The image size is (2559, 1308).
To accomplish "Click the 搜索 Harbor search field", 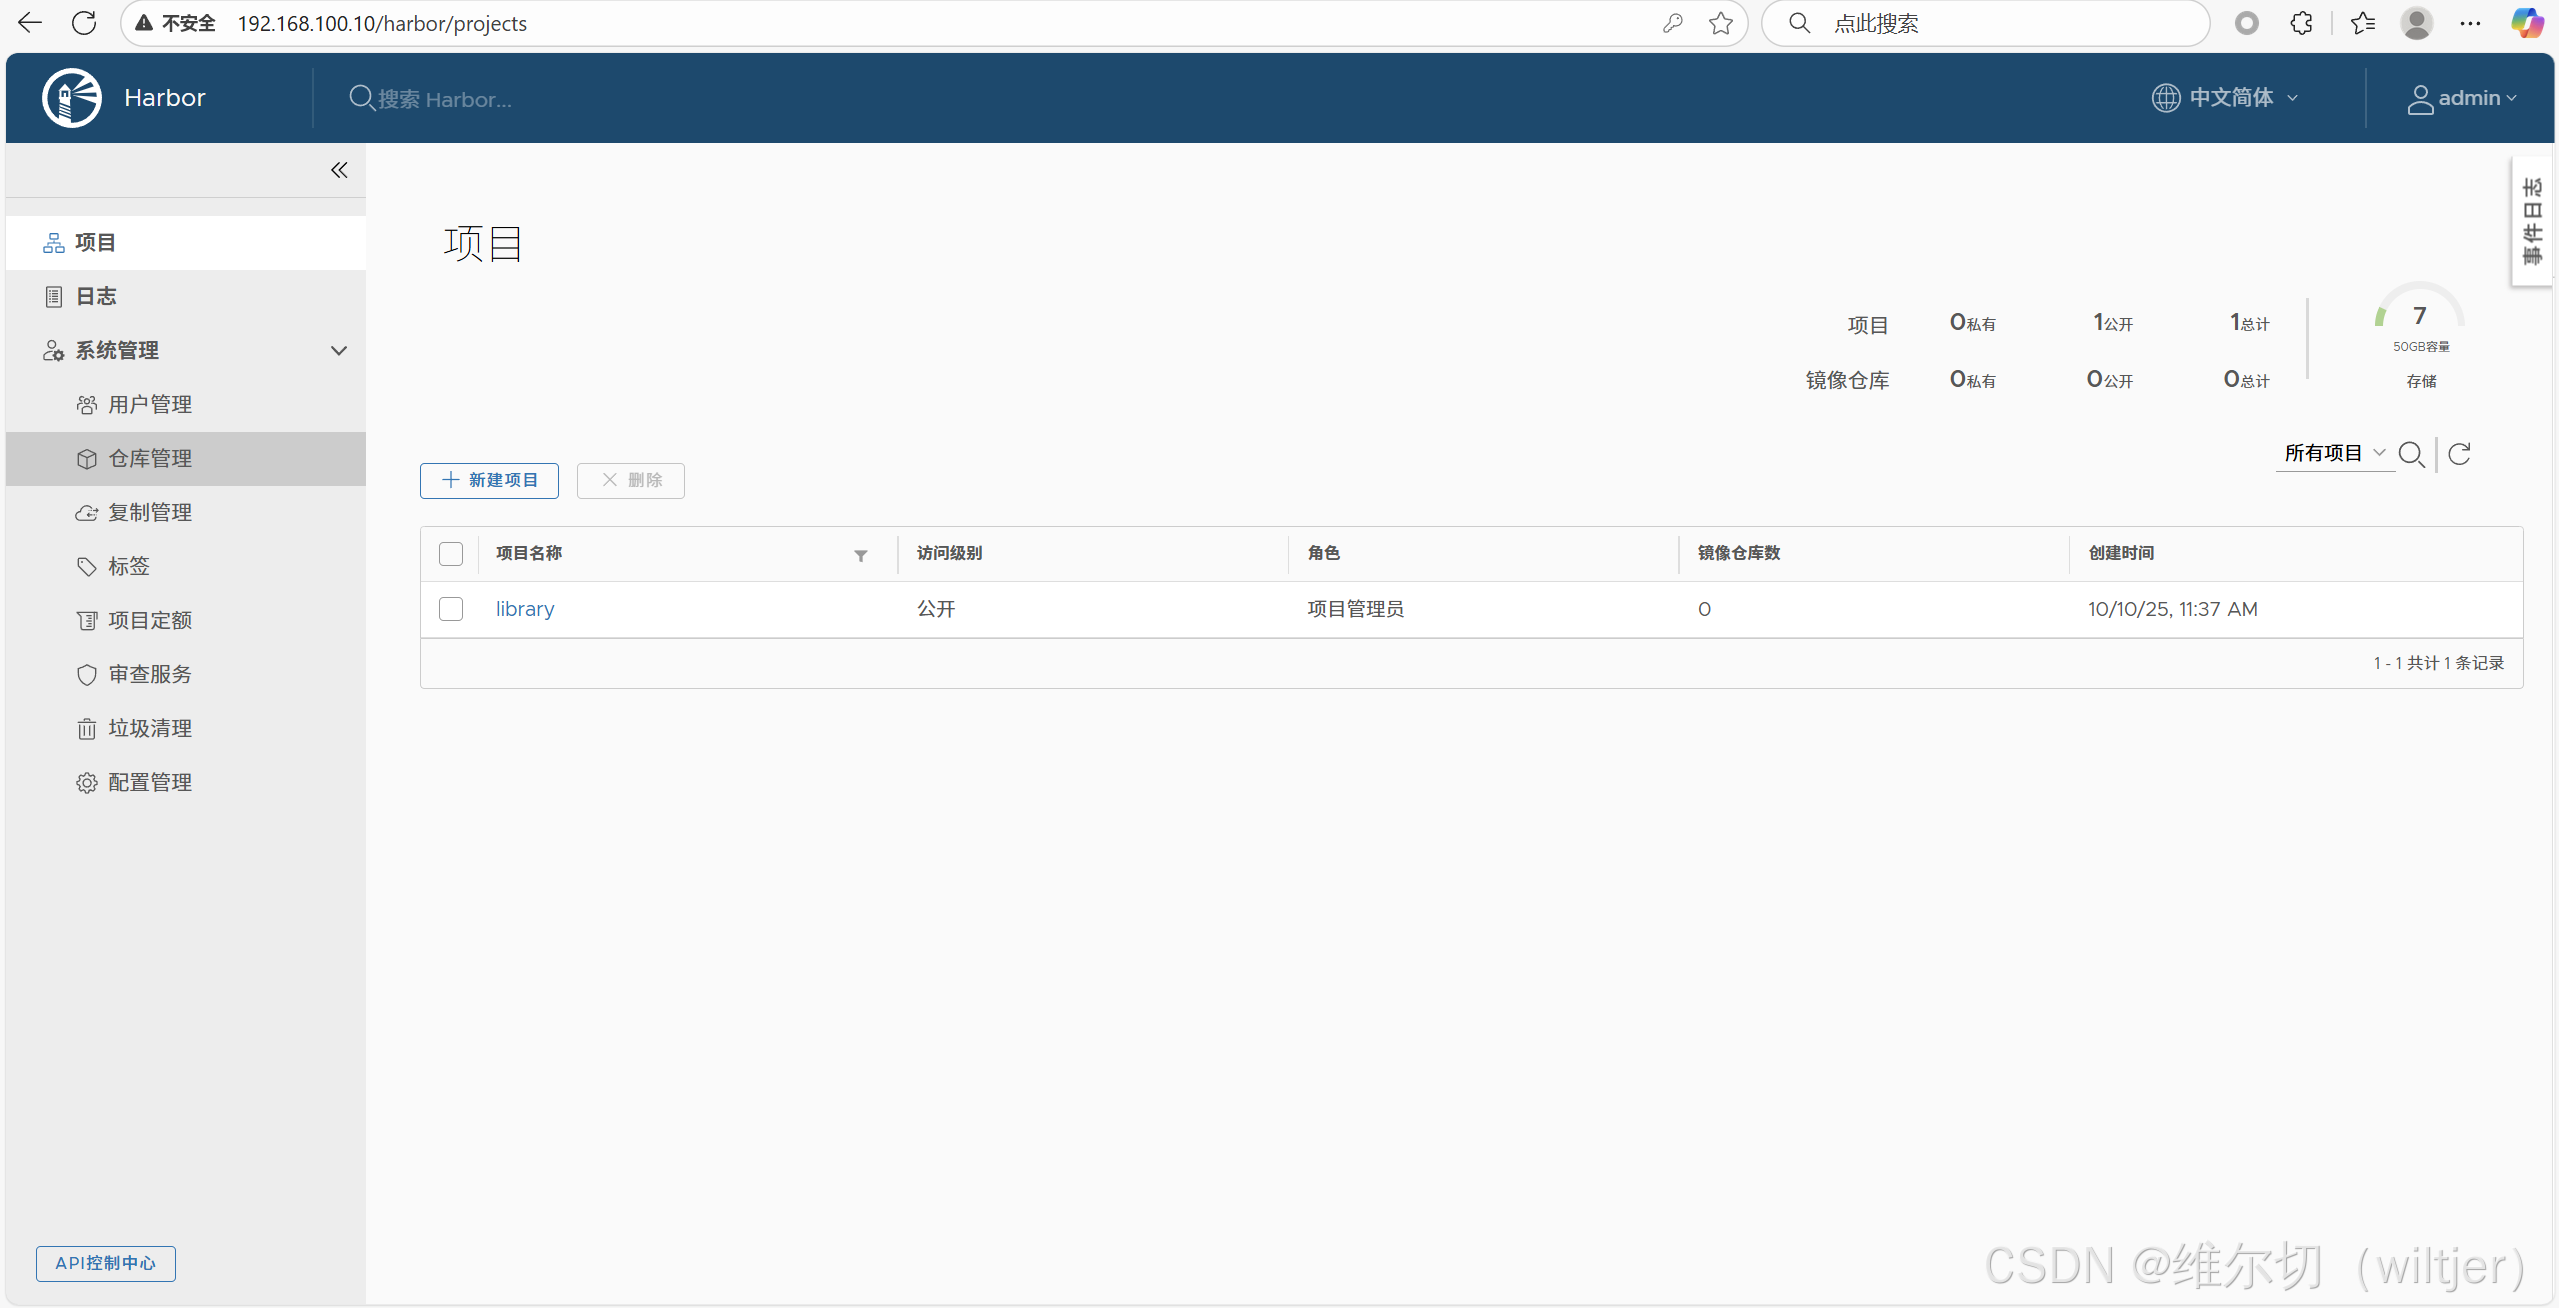I will (x=445, y=99).
